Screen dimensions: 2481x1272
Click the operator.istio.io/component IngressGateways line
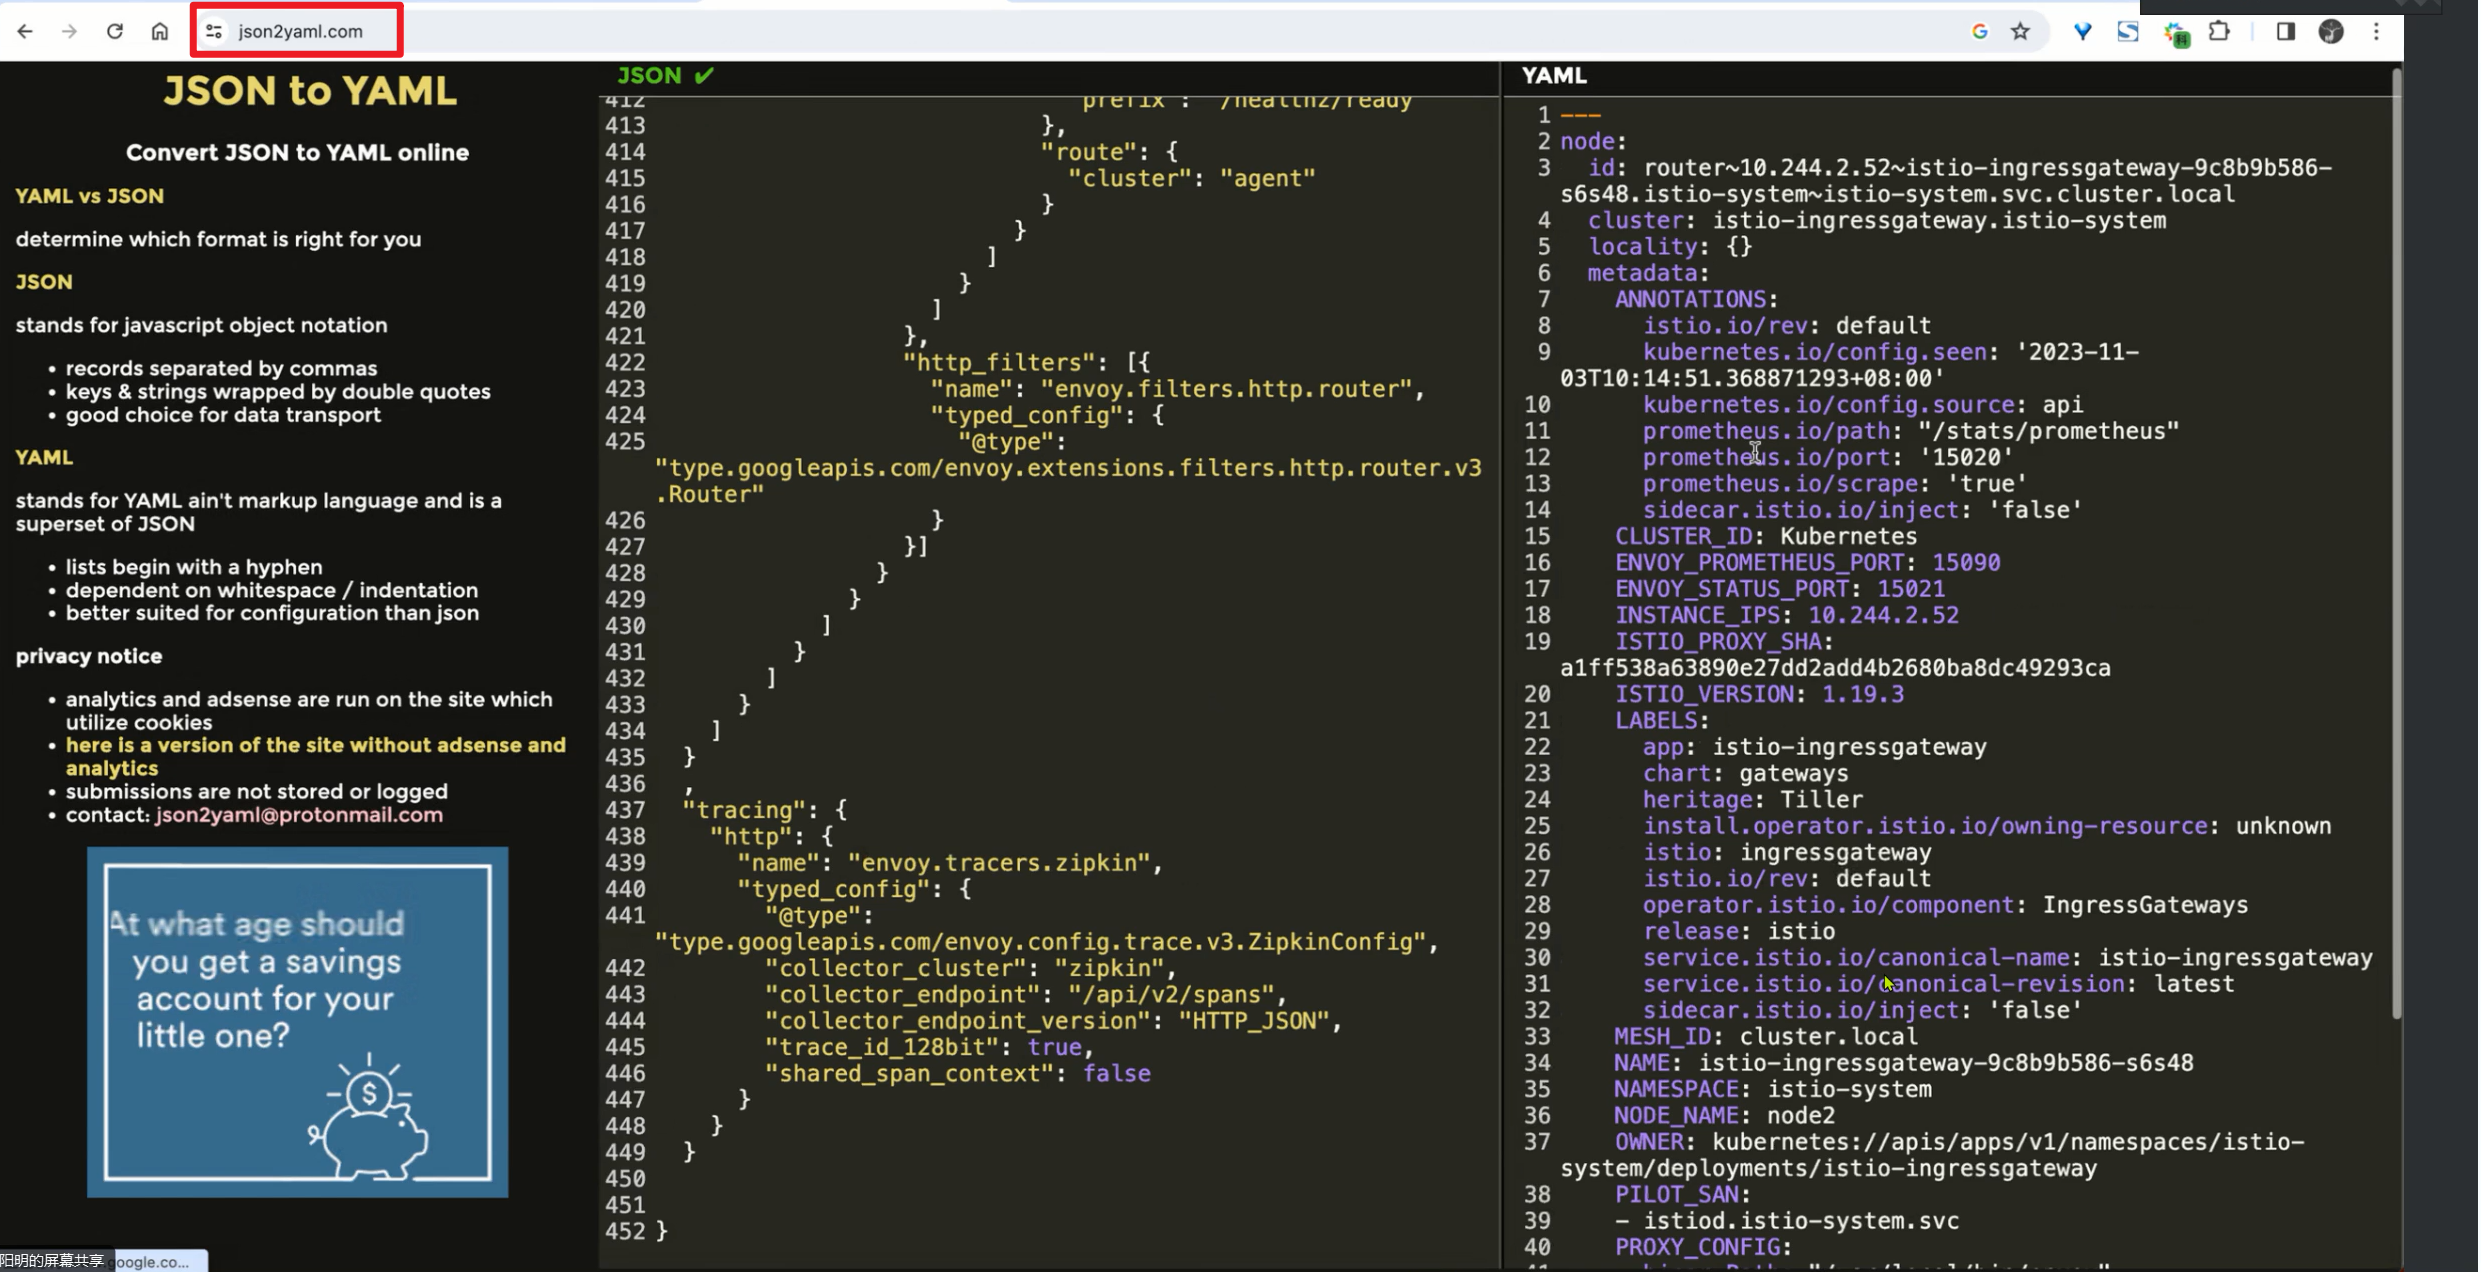[1945, 905]
